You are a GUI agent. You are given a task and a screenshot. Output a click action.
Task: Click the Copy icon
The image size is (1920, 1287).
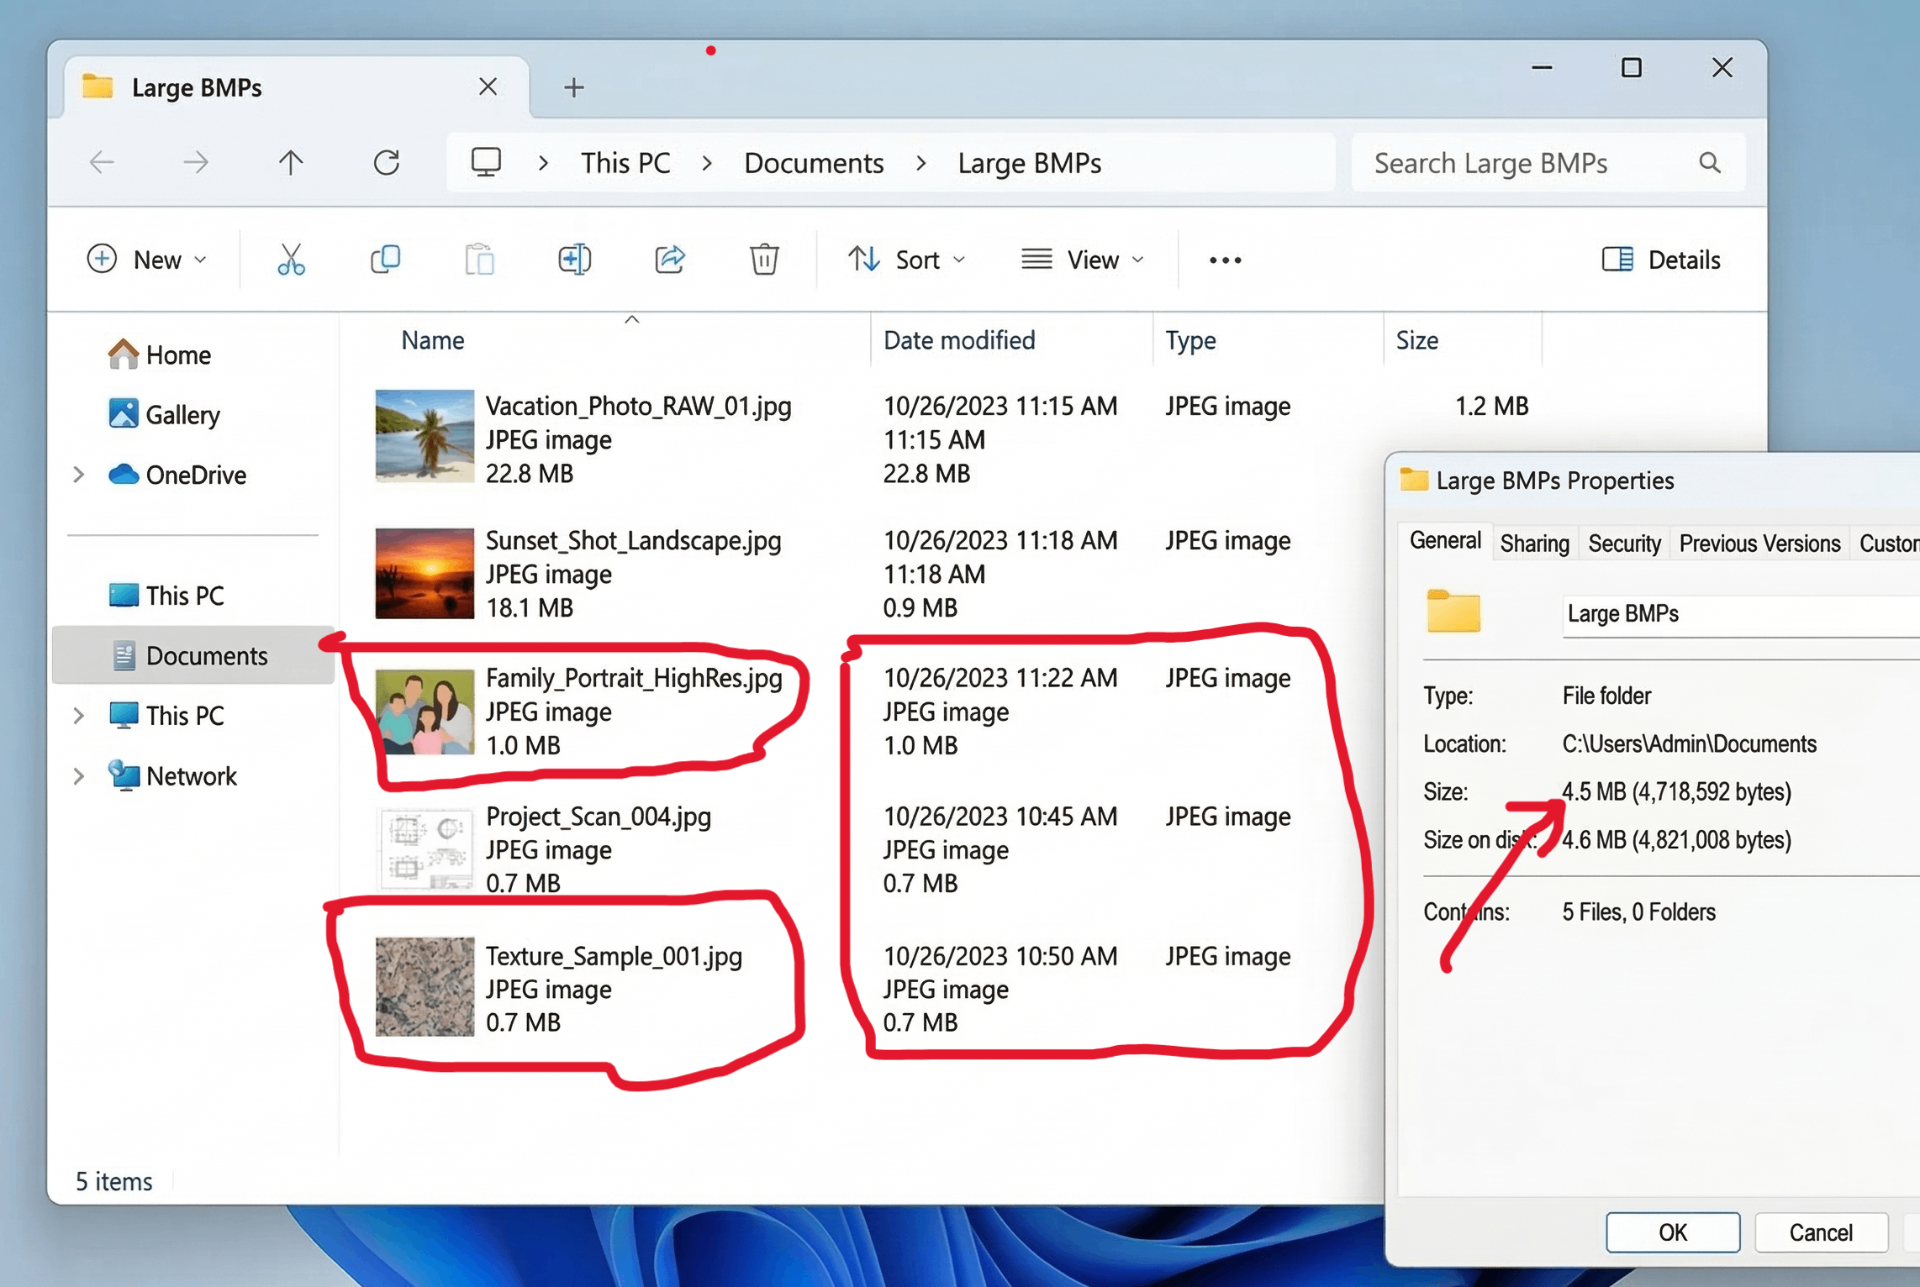pos(385,259)
